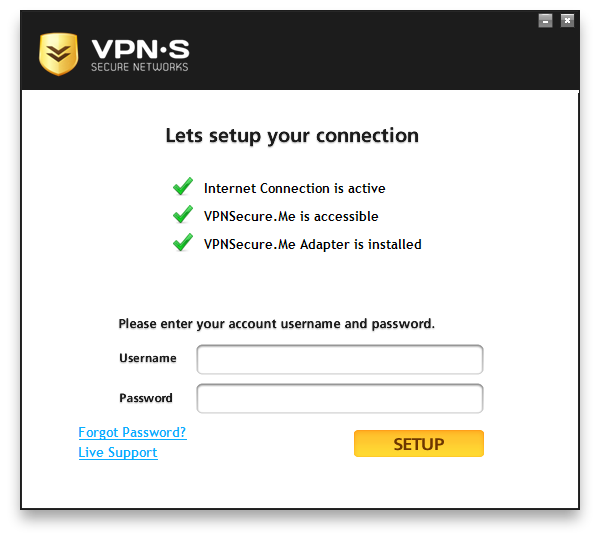Viewport: 600px width, 540px height.
Task: Click the checkmark next to VPNSecure.Me is accessible
Action: pyautogui.click(x=183, y=214)
